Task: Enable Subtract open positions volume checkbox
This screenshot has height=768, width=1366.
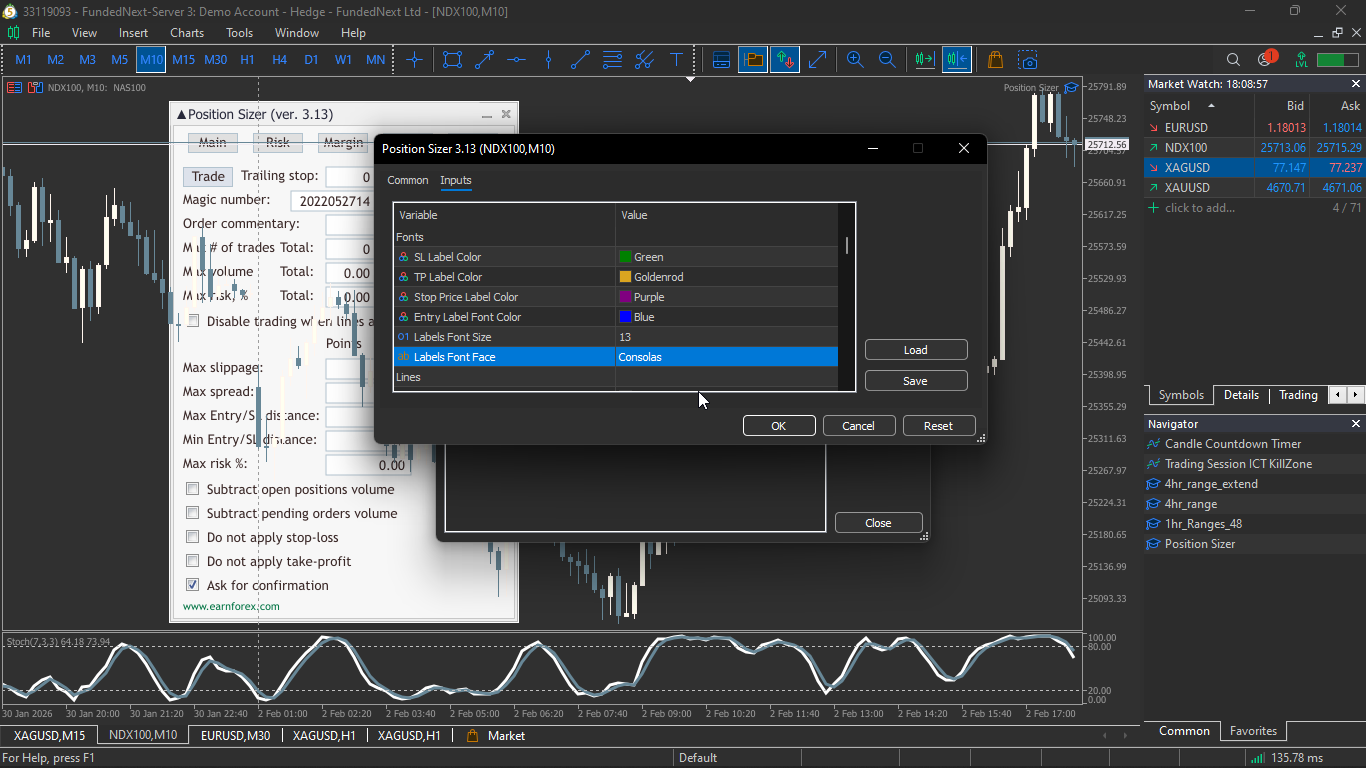Action: [193, 489]
